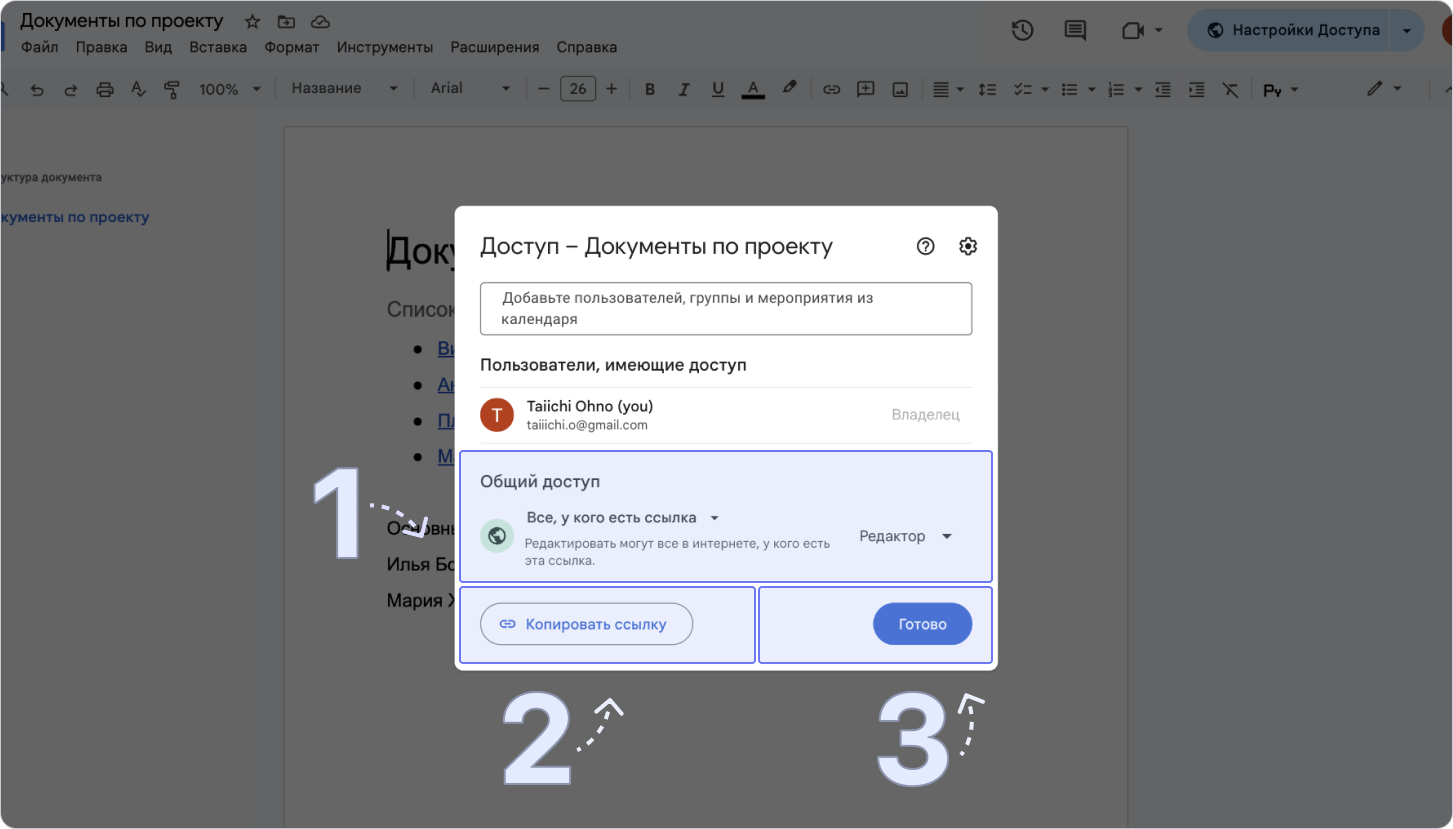Click the insert link icon in the toolbar

[831, 89]
